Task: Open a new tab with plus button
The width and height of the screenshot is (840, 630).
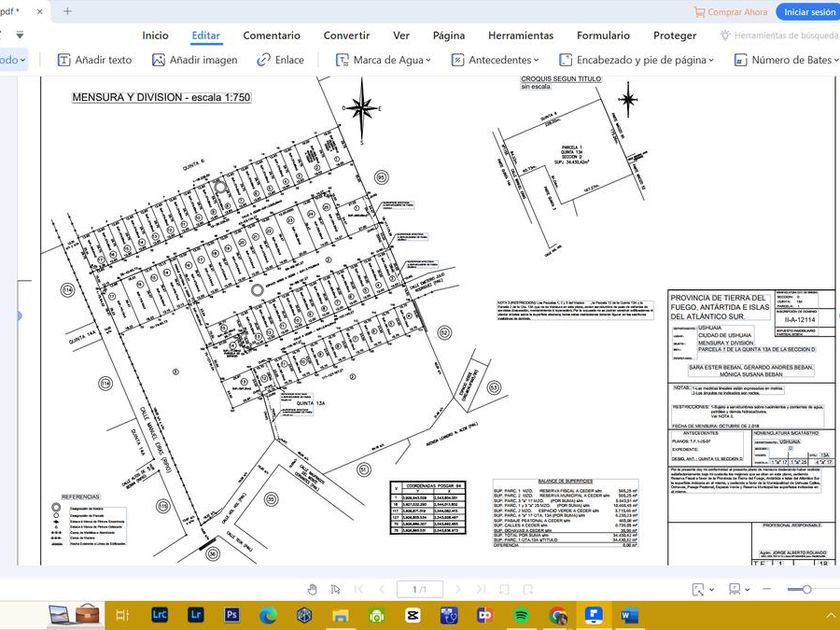Action: [x=67, y=12]
